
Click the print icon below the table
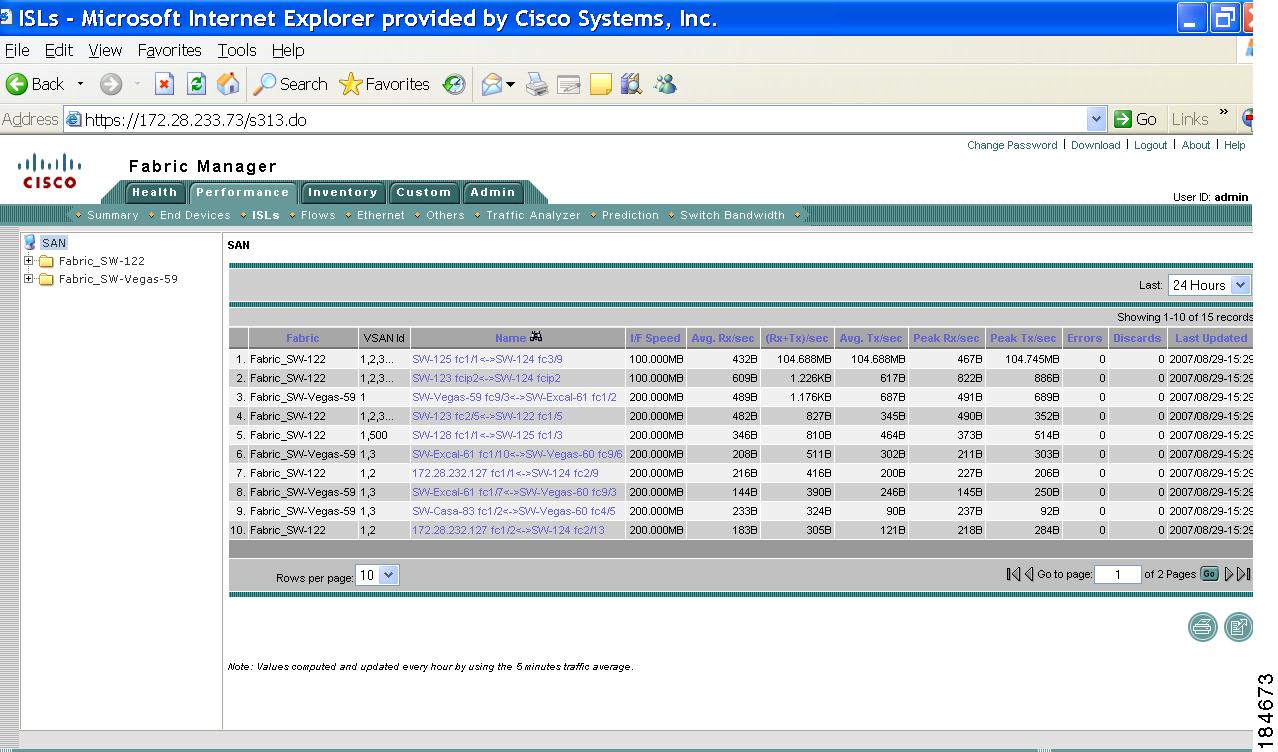coord(1202,627)
